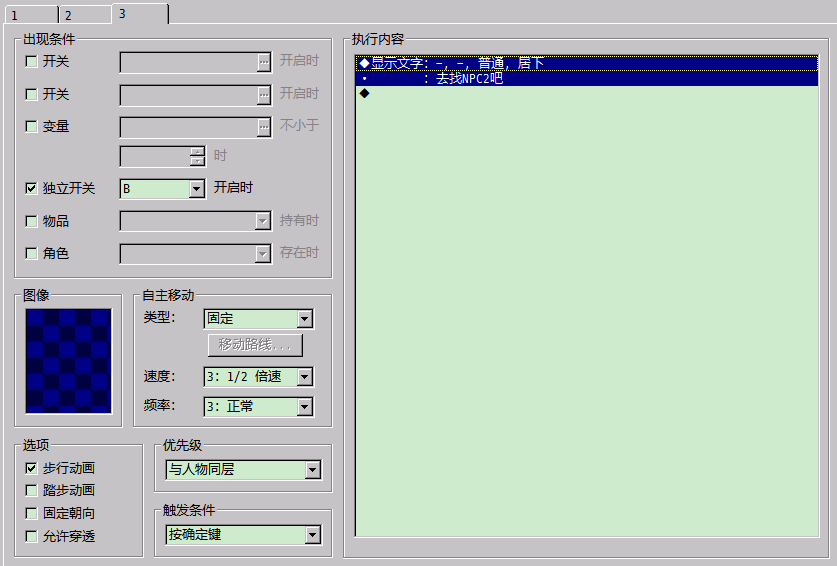Enable the second 开关 condition checkbox

pyautogui.click(x=31, y=95)
